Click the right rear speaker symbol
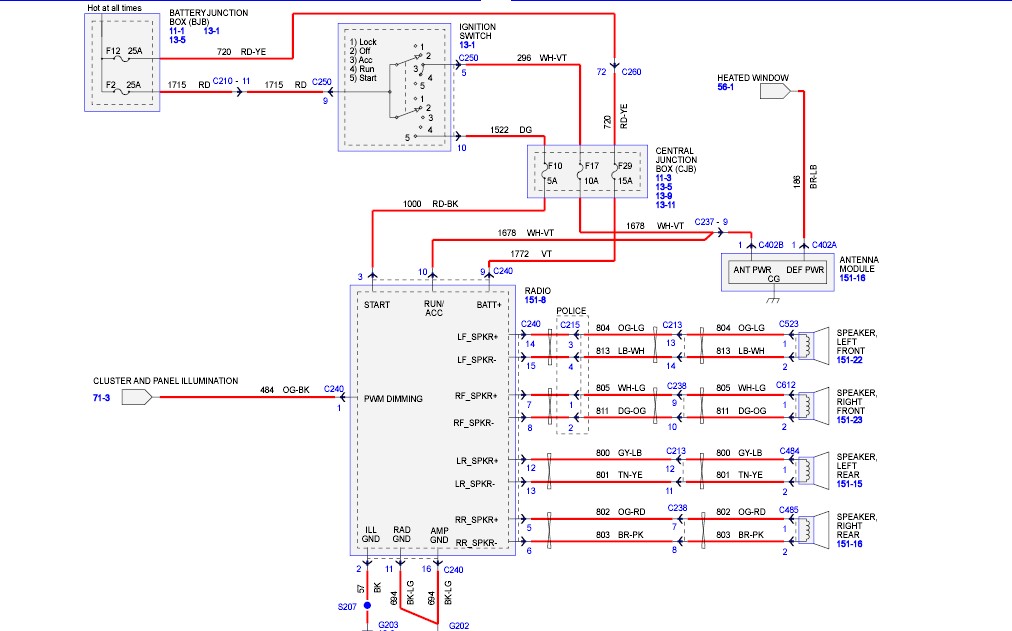 click(812, 530)
